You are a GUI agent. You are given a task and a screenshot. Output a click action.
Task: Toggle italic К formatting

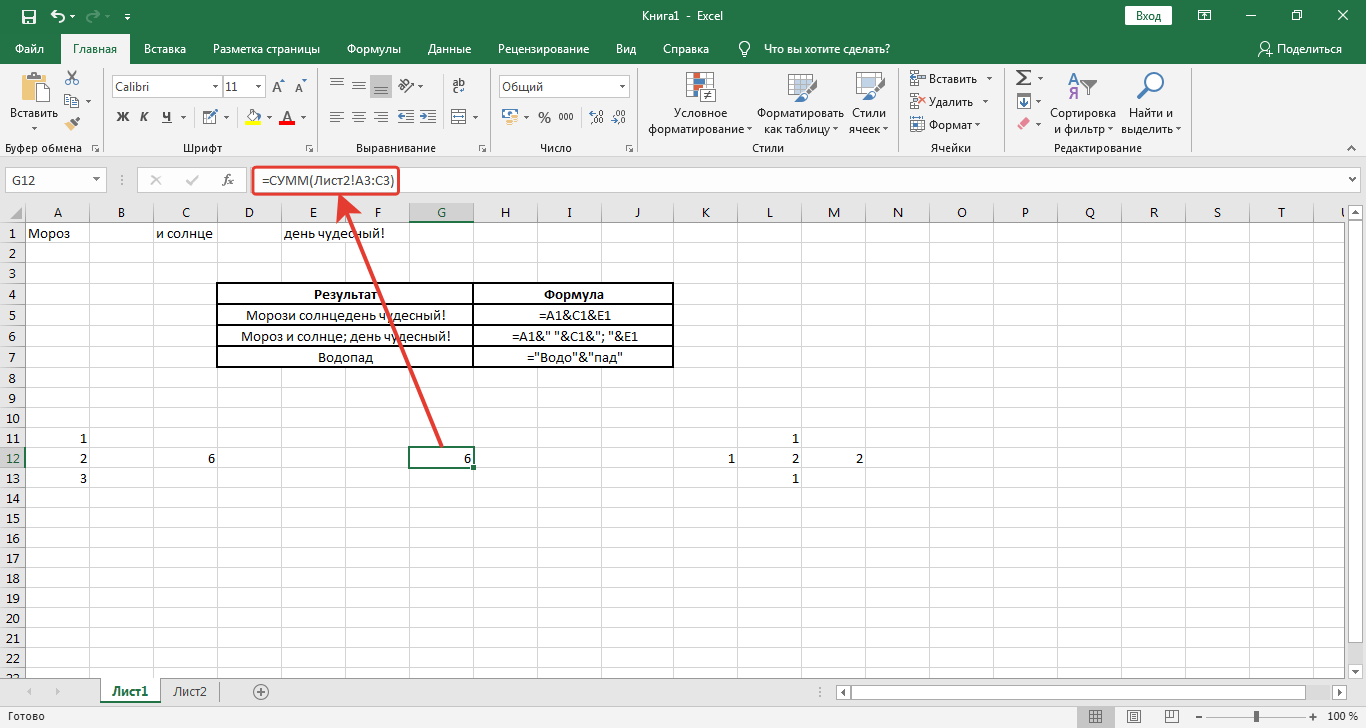coord(146,117)
